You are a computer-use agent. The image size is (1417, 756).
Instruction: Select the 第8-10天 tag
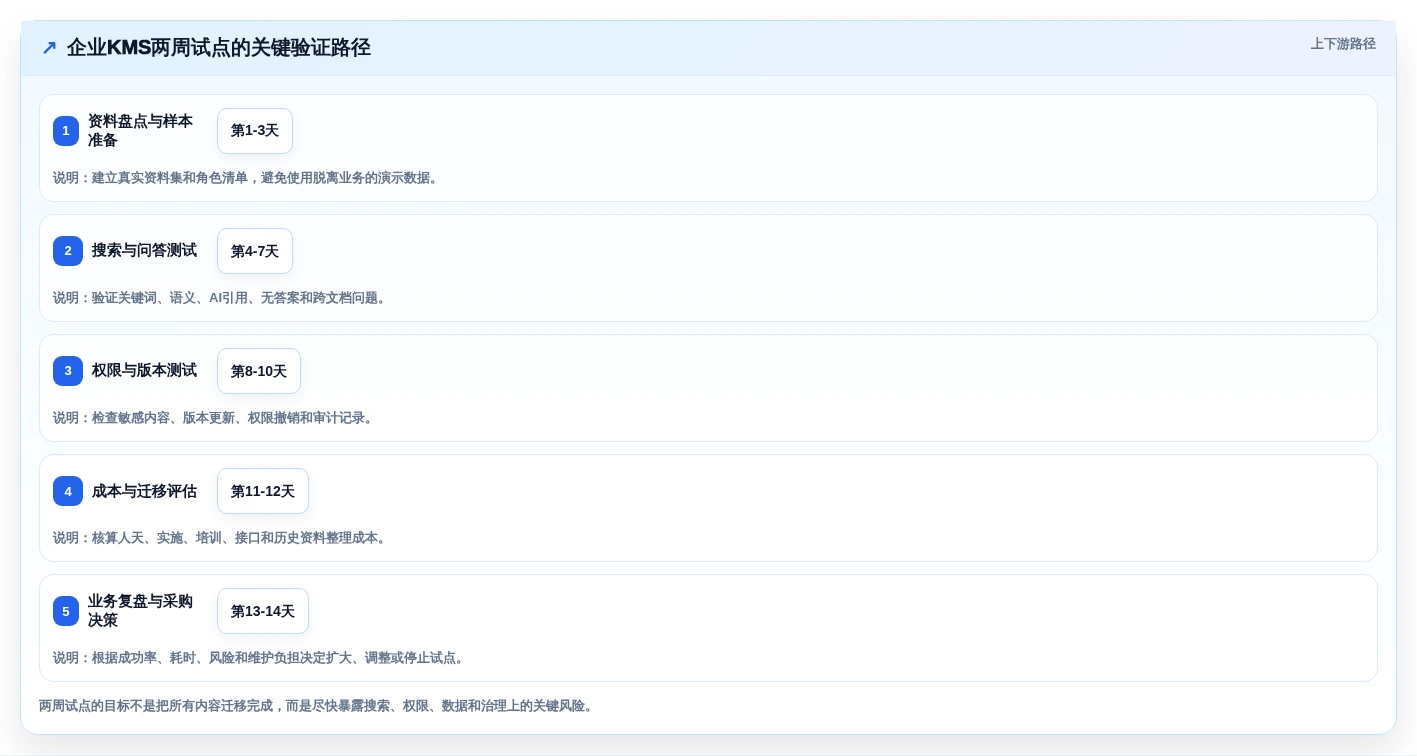[259, 371]
